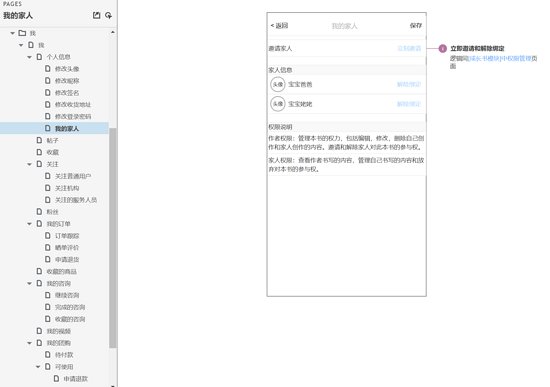
Task: Collapse the 个人信息 tree node
Action: [29, 57]
